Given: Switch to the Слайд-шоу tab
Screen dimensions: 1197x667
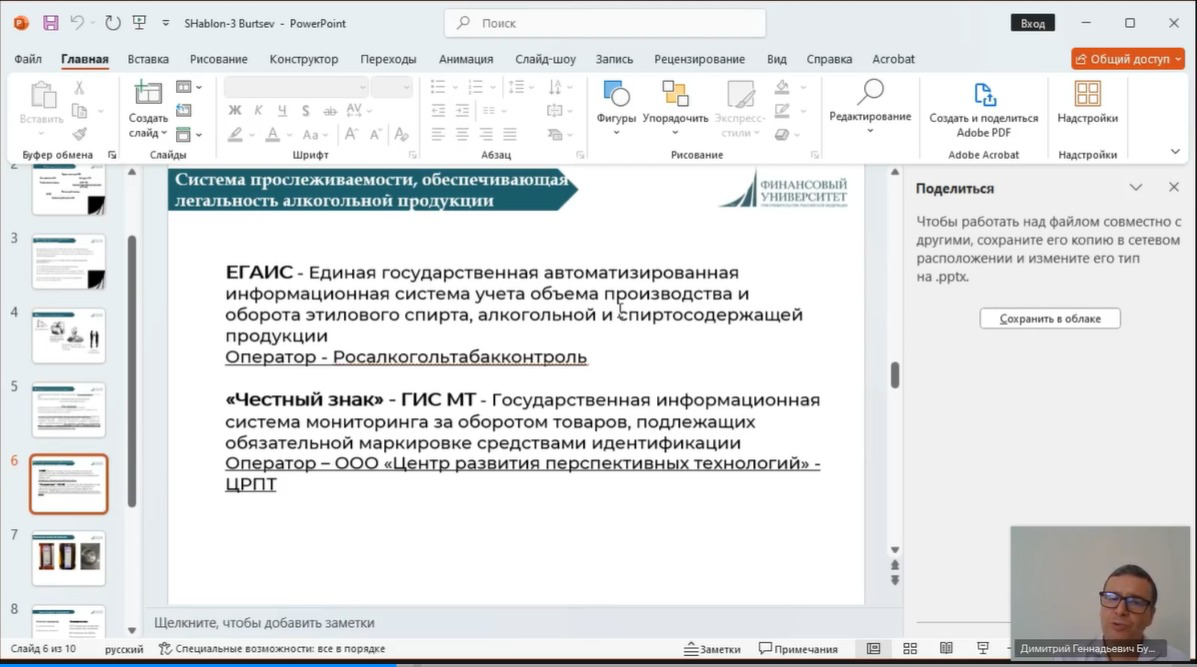Looking at the screenshot, I should coord(545,59).
